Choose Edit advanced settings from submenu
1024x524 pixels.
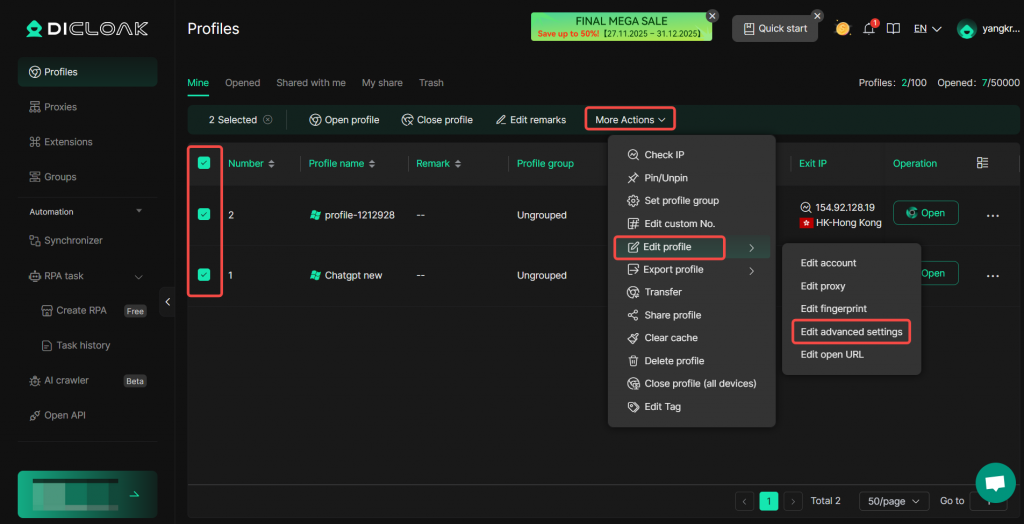(x=851, y=332)
